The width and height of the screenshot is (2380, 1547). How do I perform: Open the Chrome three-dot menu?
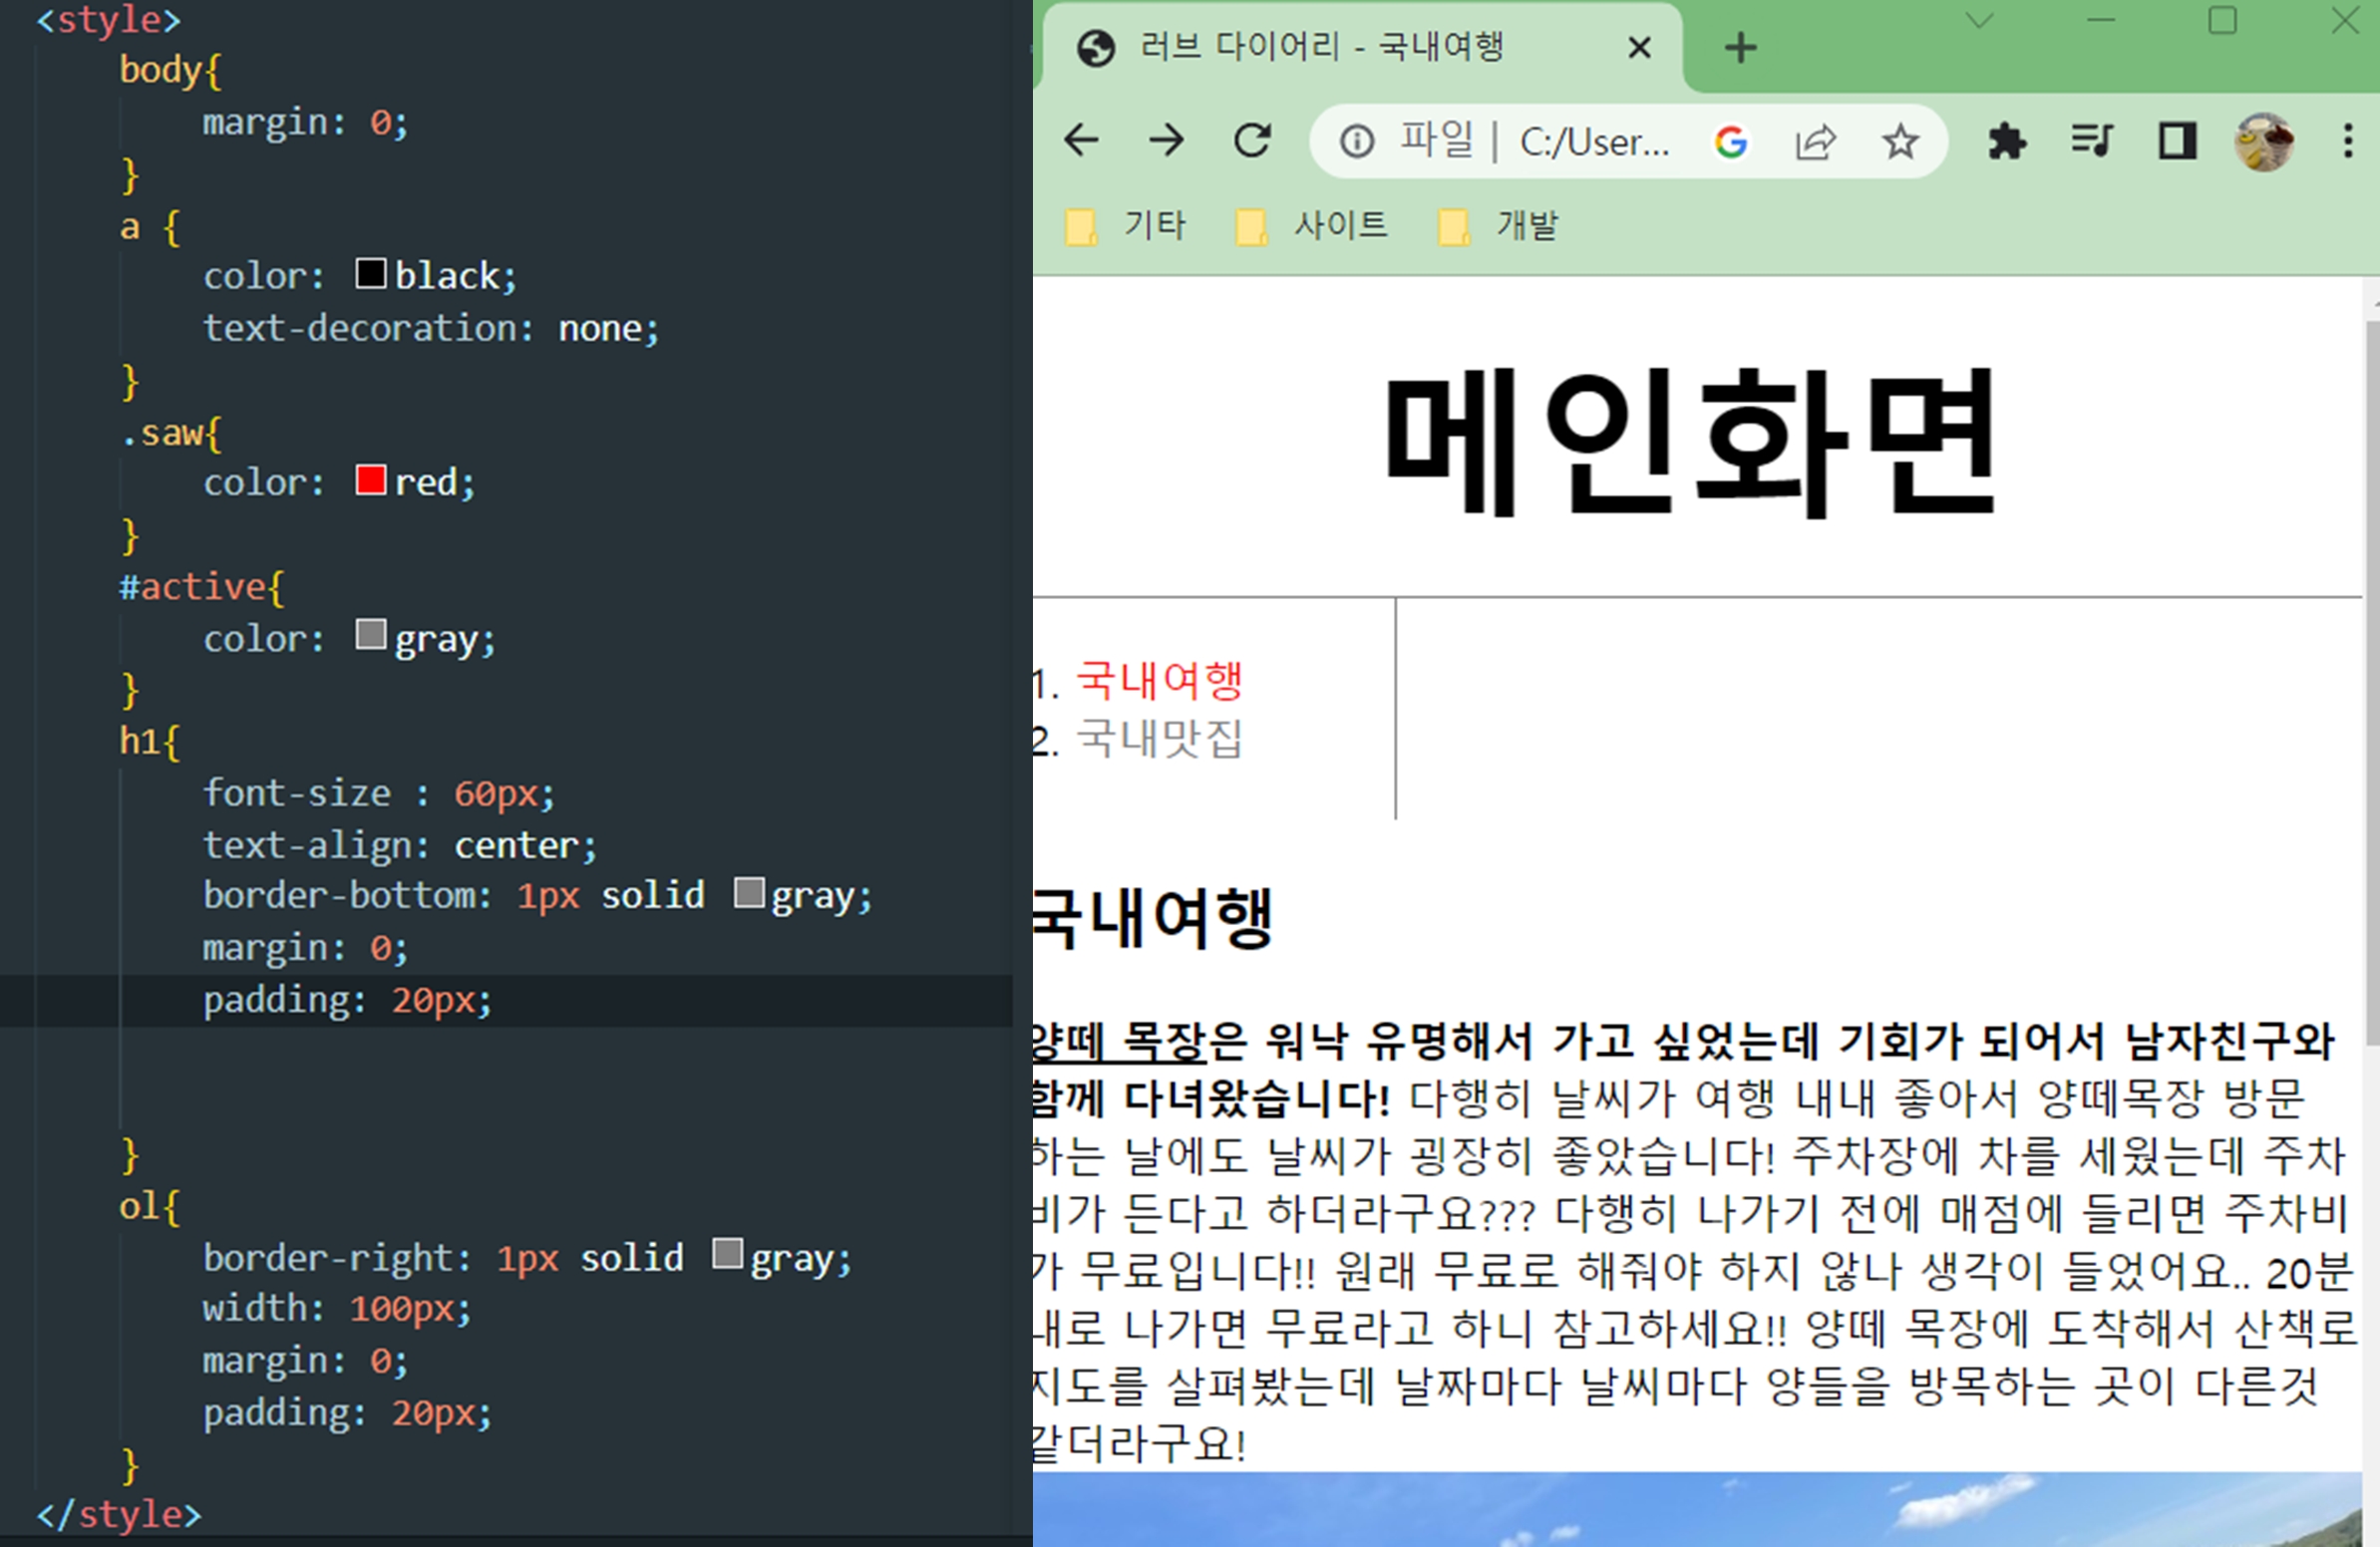tap(2347, 141)
